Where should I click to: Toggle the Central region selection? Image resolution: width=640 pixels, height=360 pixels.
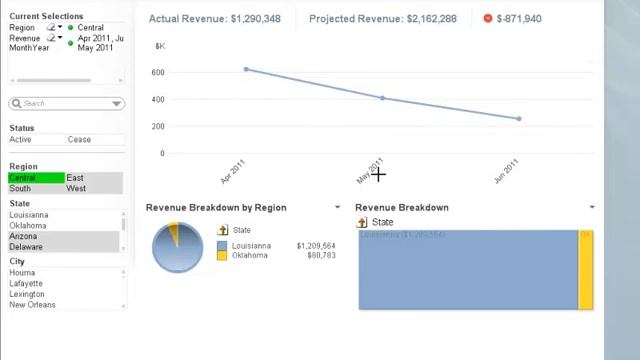click(36, 178)
